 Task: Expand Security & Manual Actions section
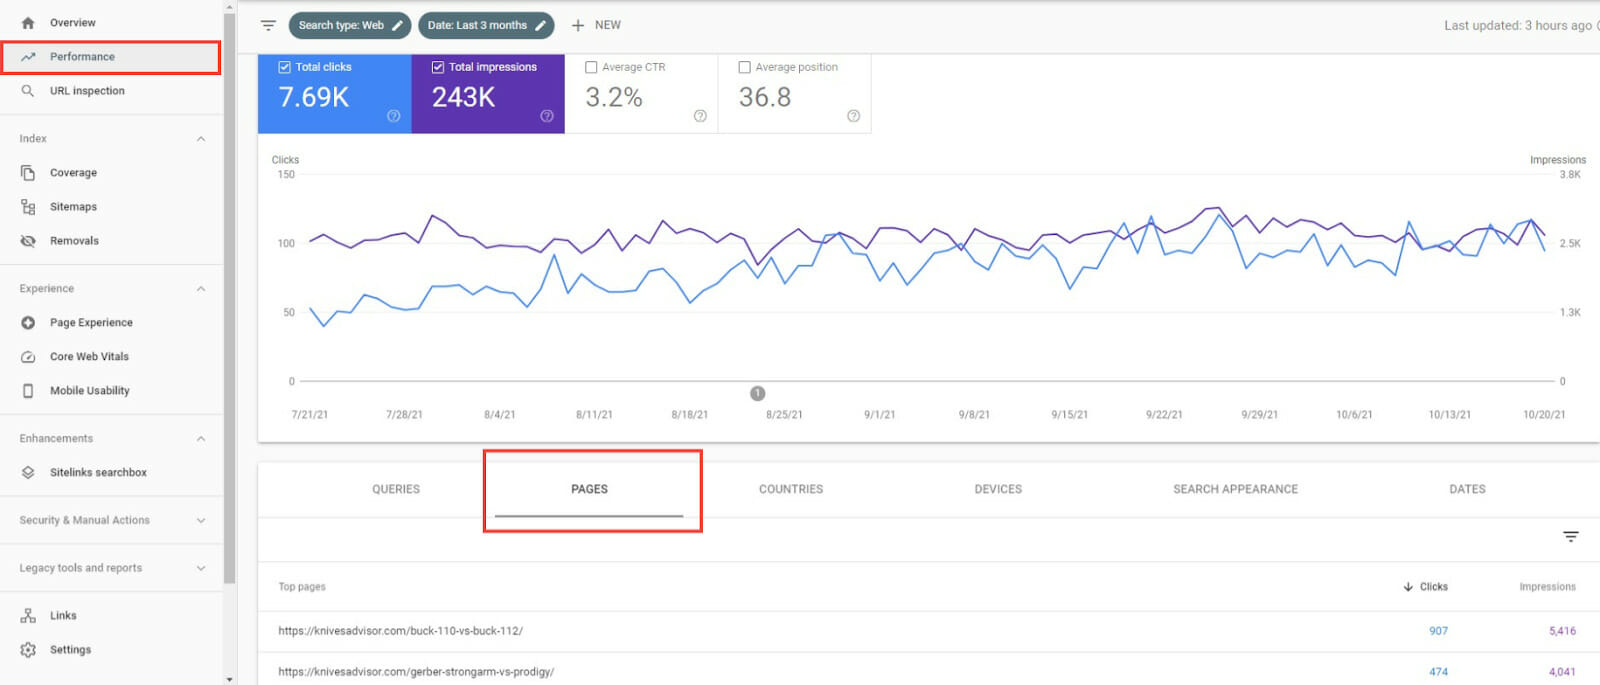(201, 521)
